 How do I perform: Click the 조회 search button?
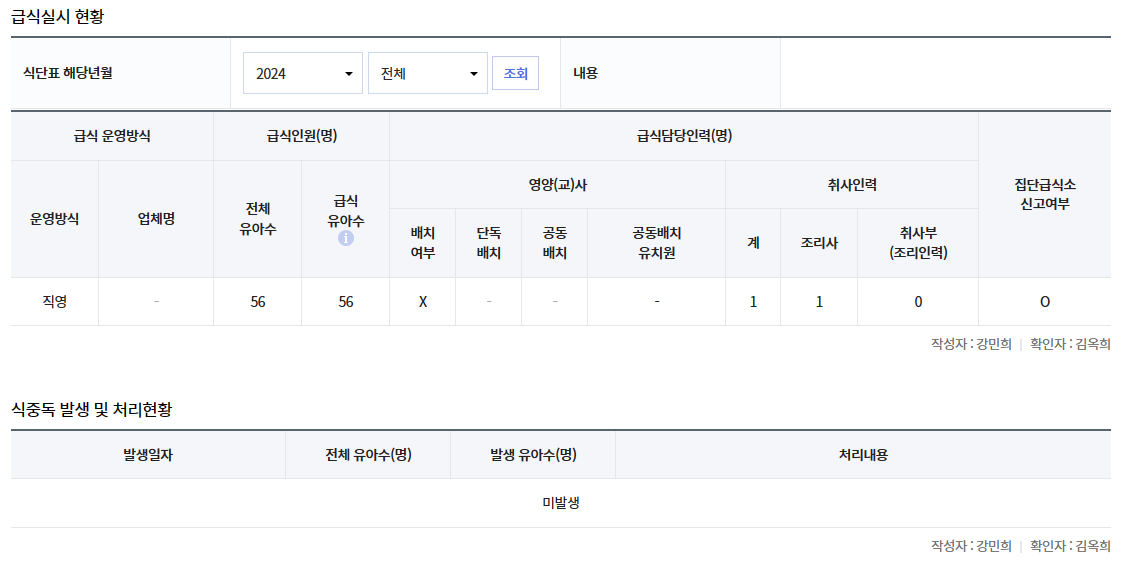coord(515,73)
